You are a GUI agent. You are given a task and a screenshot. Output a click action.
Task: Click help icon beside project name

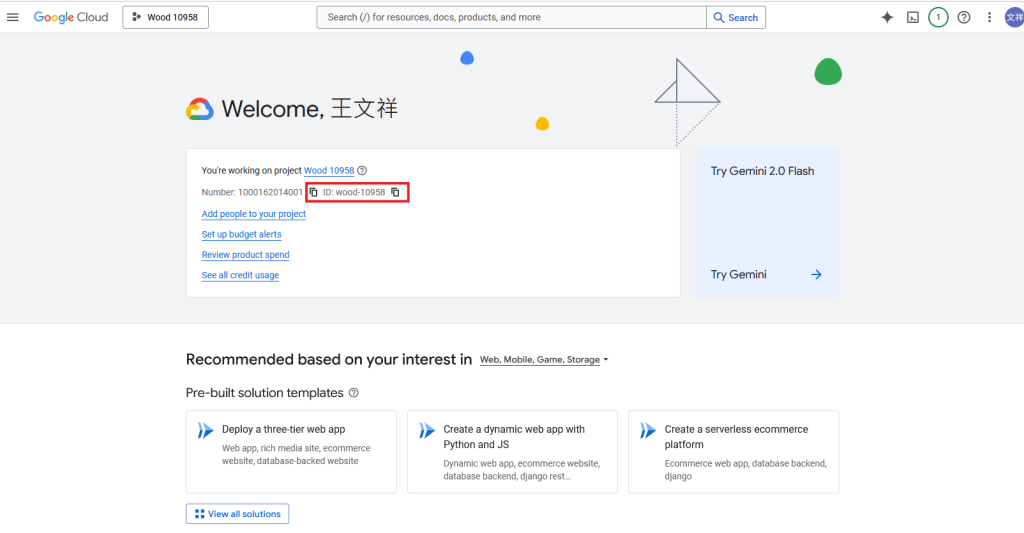(x=362, y=170)
